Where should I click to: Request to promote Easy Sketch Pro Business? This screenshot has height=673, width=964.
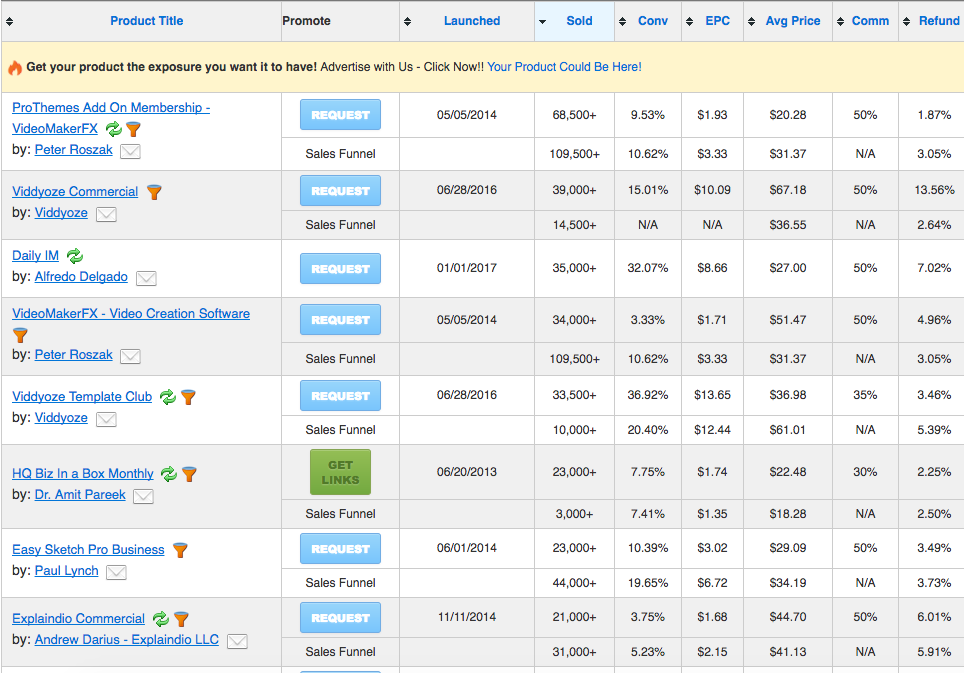tap(341, 549)
